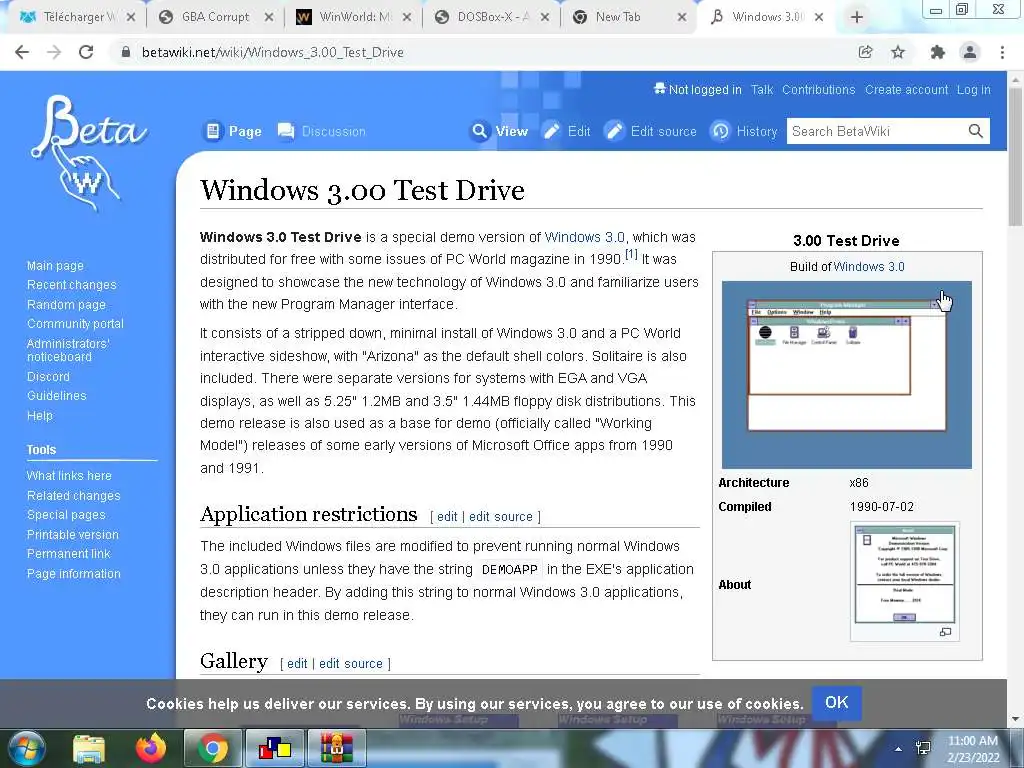The image size is (1024, 768).
Task: Open Page information link
Action: [74, 573]
